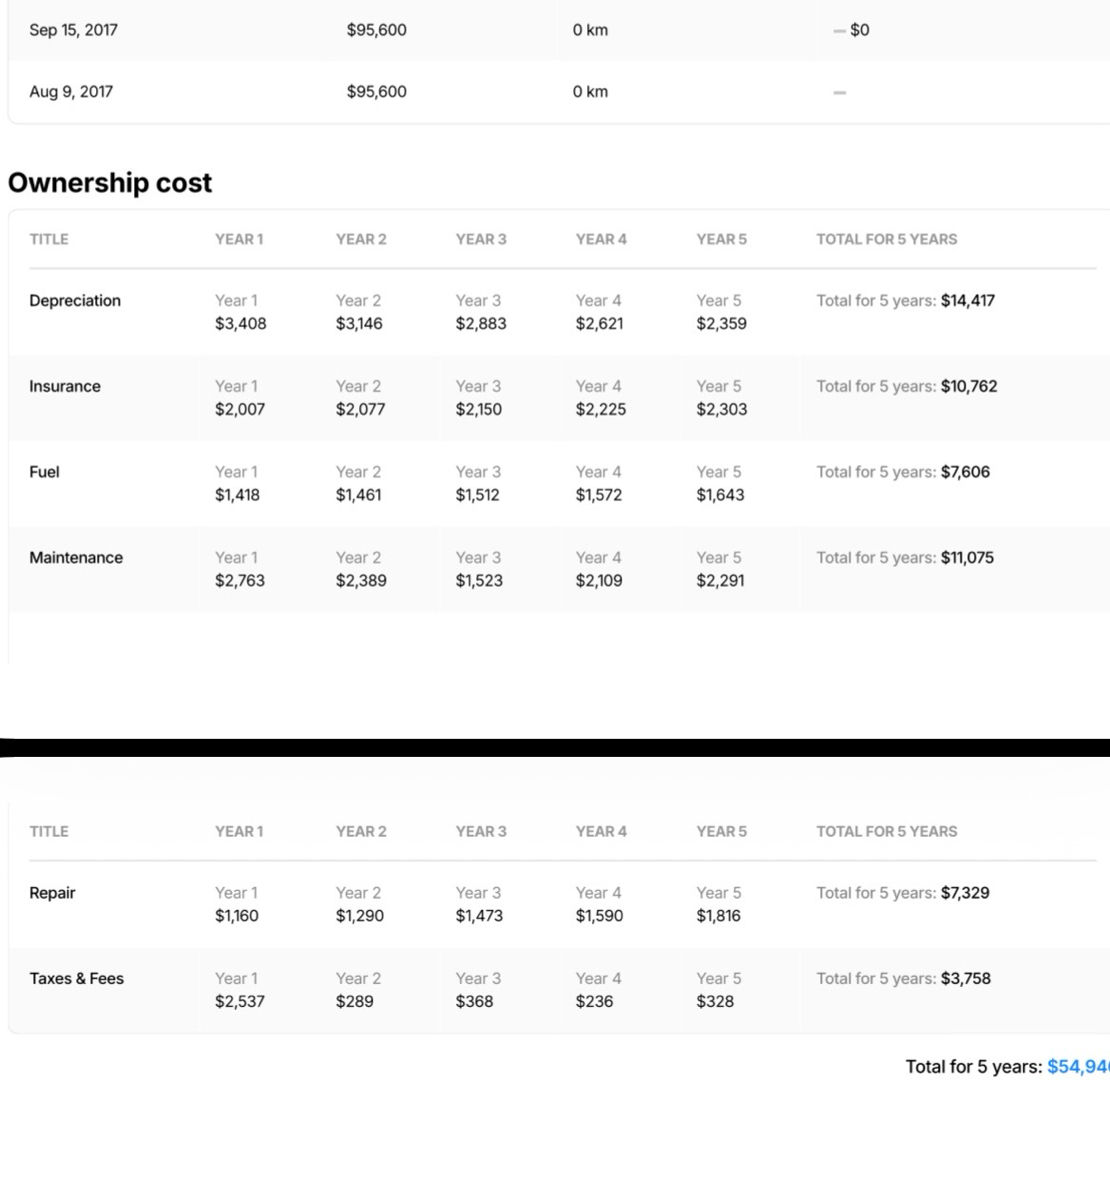Select Maintenance Year 1 value $2,763
Viewport: 1110px width, 1200px height.
pyautogui.click(x=240, y=580)
